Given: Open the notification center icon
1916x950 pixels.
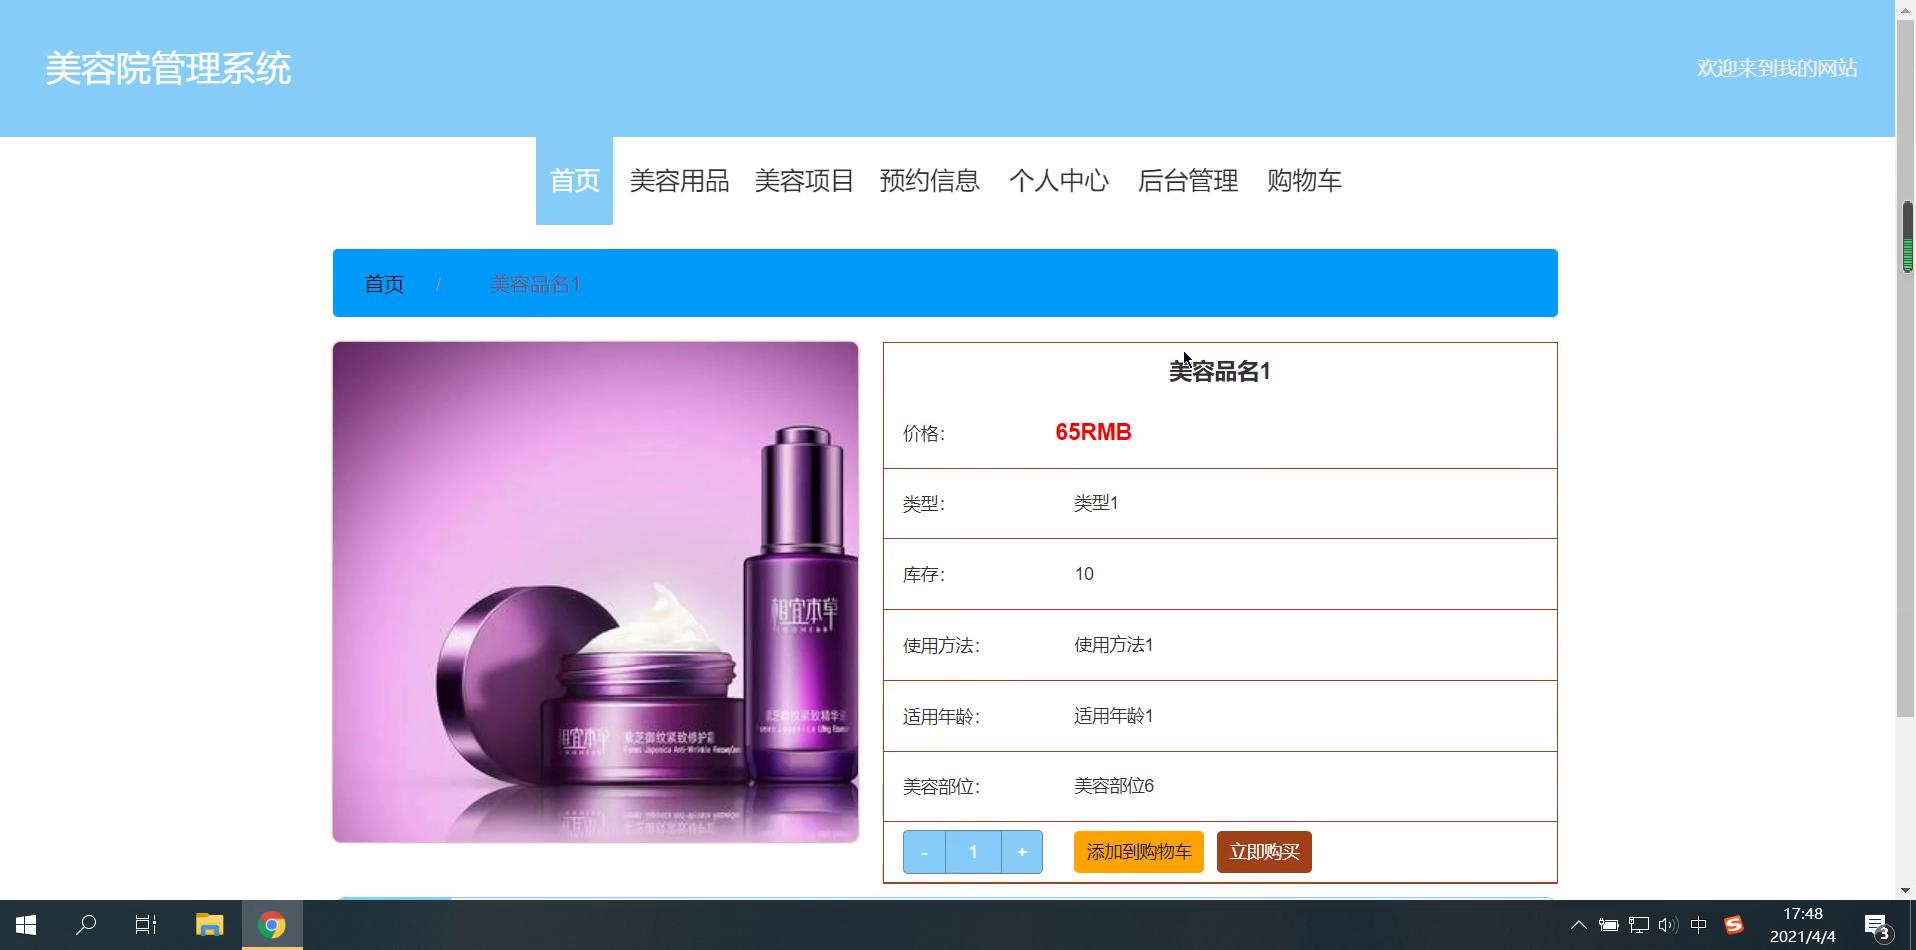Looking at the screenshot, I should click(1876, 926).
